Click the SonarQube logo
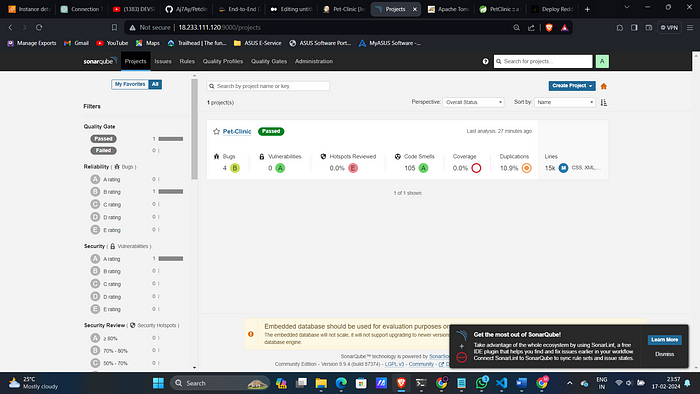This screenshot has width=700, height=394. 100,61
